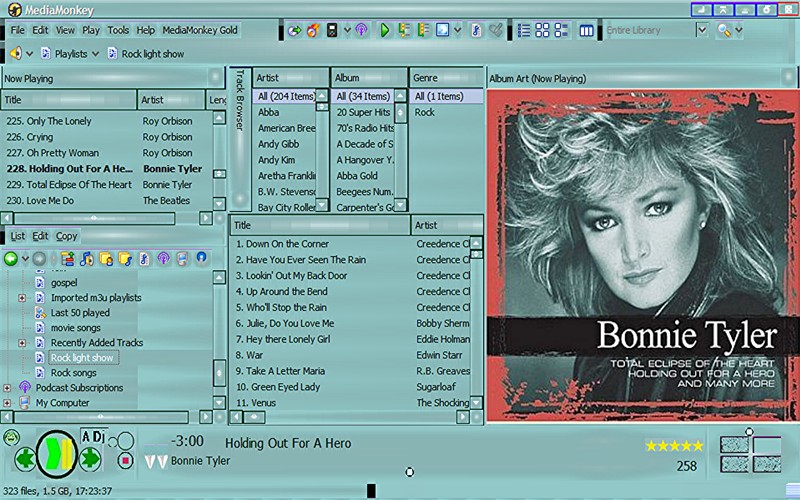Open the Entire Library search scope dropdown
Viewport: 800px width, 500px height.
[x=702, y=31]
